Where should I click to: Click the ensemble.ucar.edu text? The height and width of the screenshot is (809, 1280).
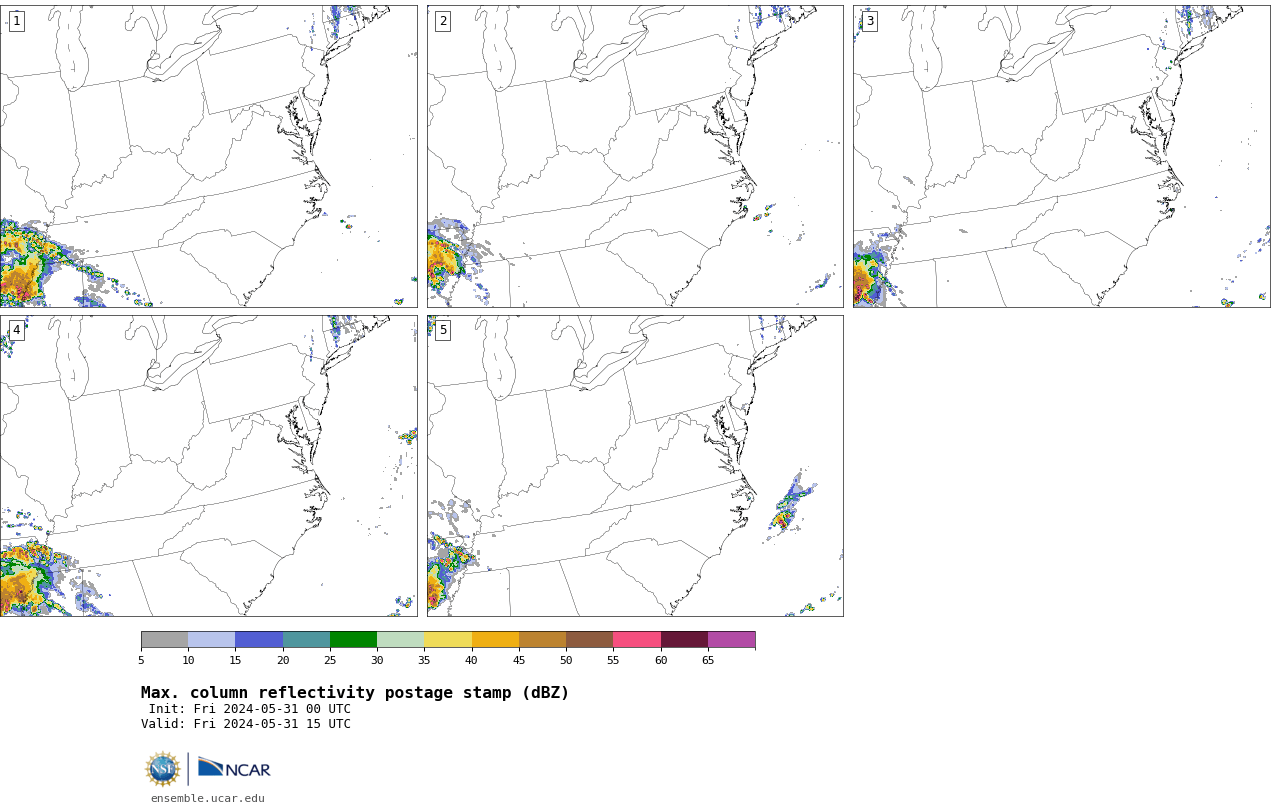(208, 798)
